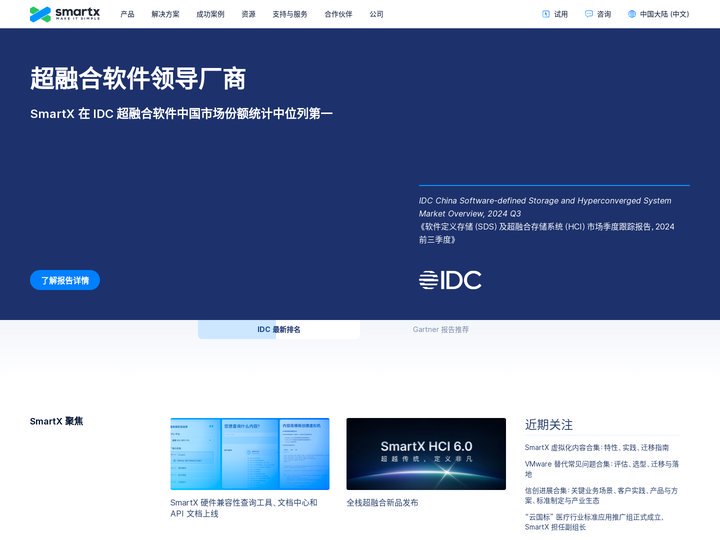Screen dimensions: 720x540
Task: Open the "云国标" 医疗行业标准 news link
Action: (x=594, y=522)
